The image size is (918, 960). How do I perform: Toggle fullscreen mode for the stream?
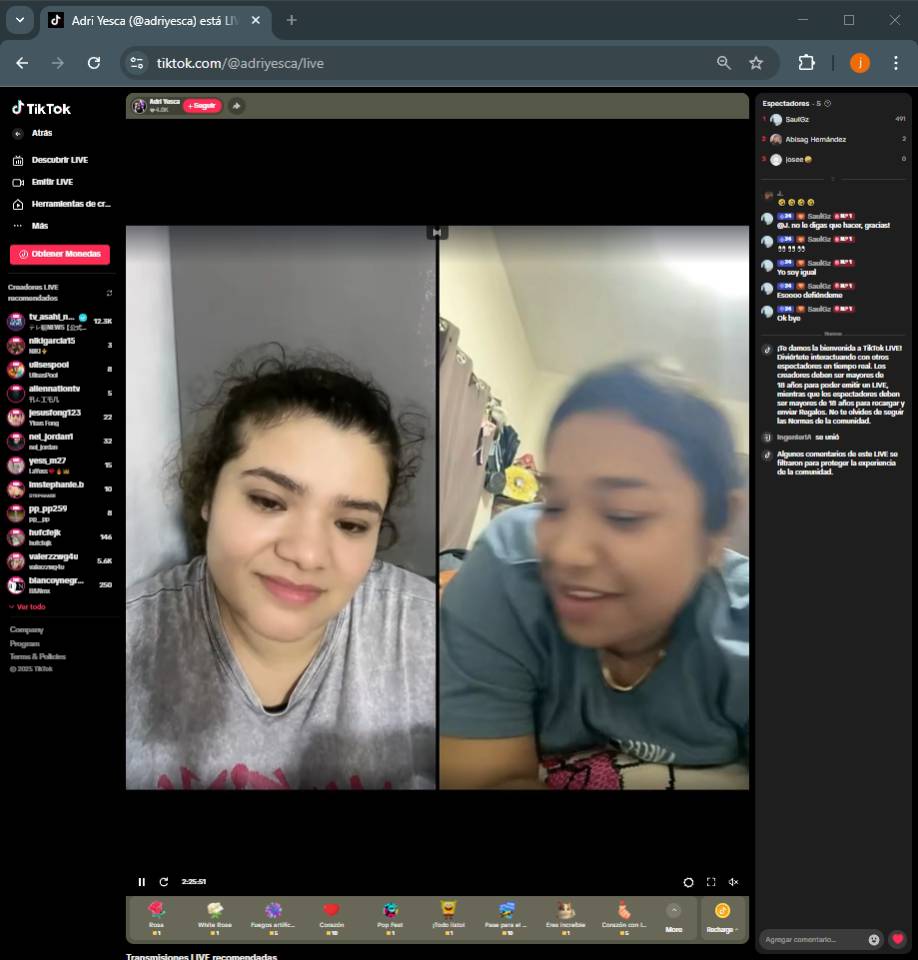(x=711, y=882)
